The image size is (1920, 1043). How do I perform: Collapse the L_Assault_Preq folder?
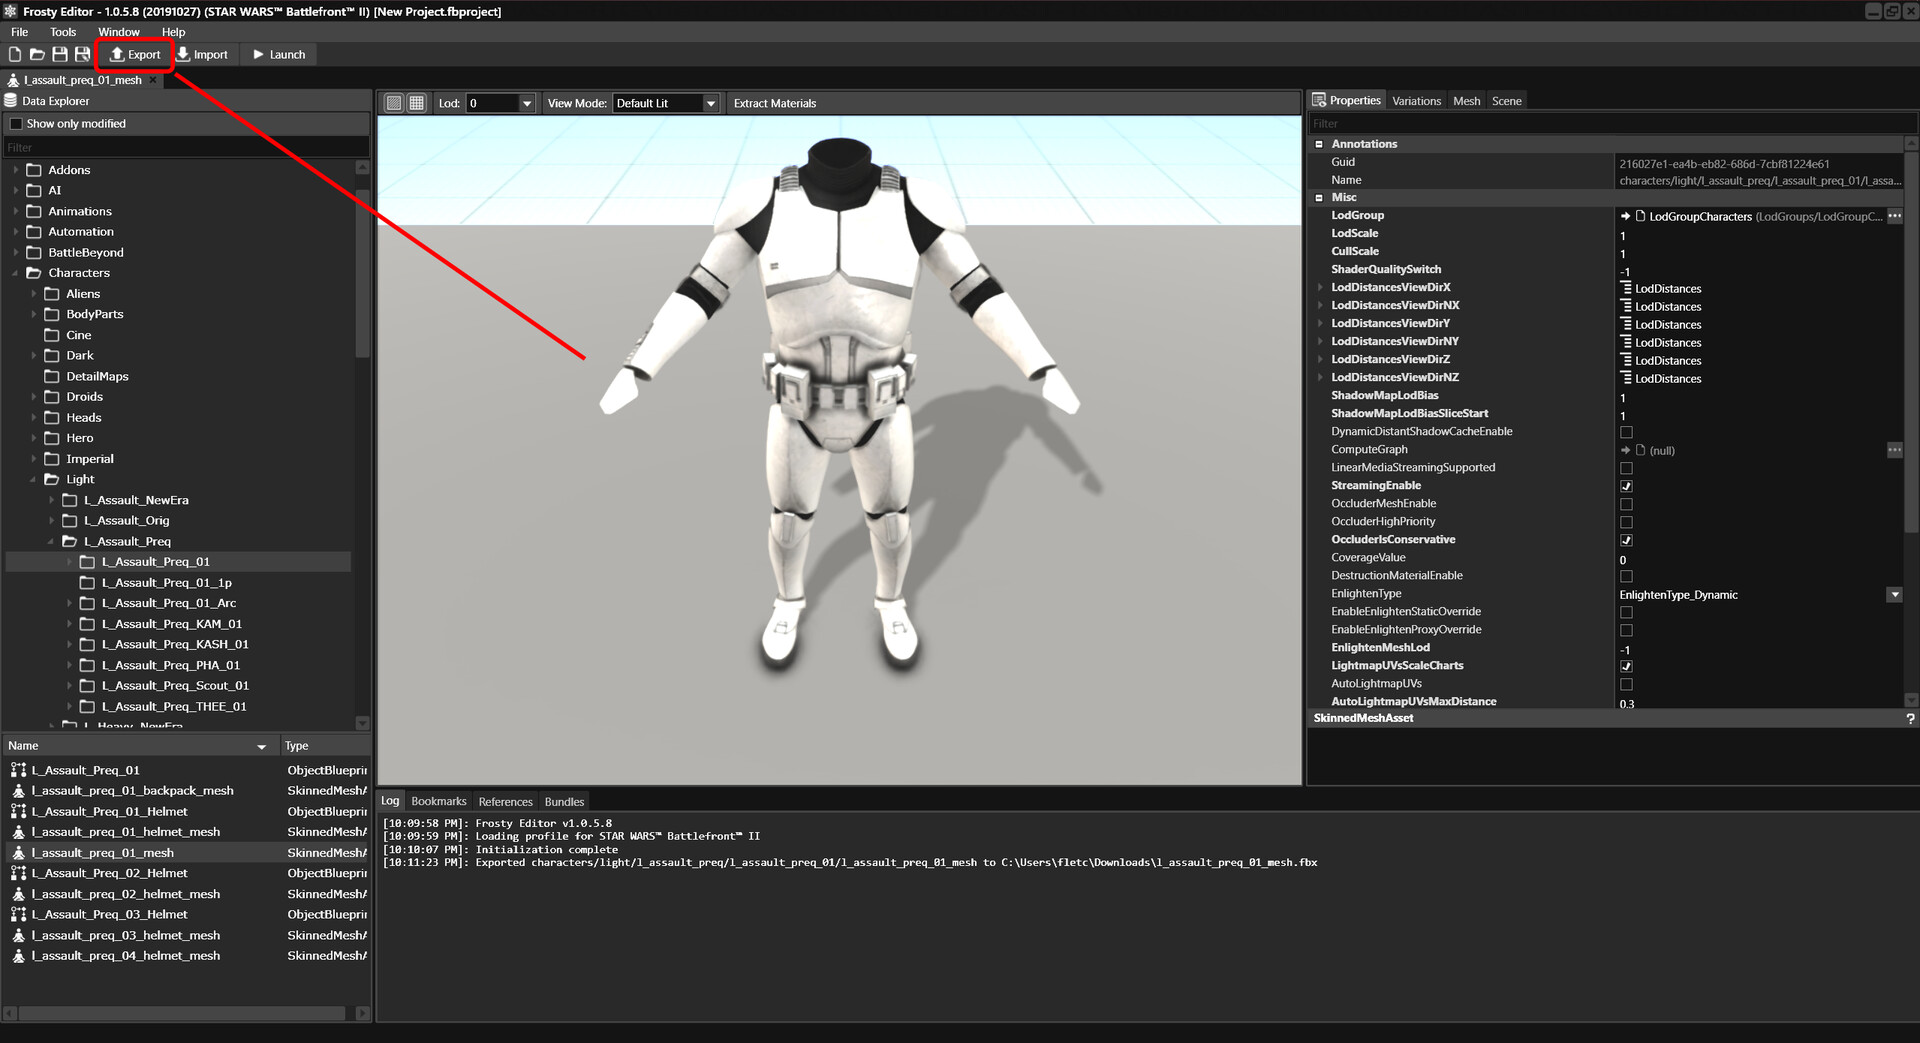click(x=51, y=542)
